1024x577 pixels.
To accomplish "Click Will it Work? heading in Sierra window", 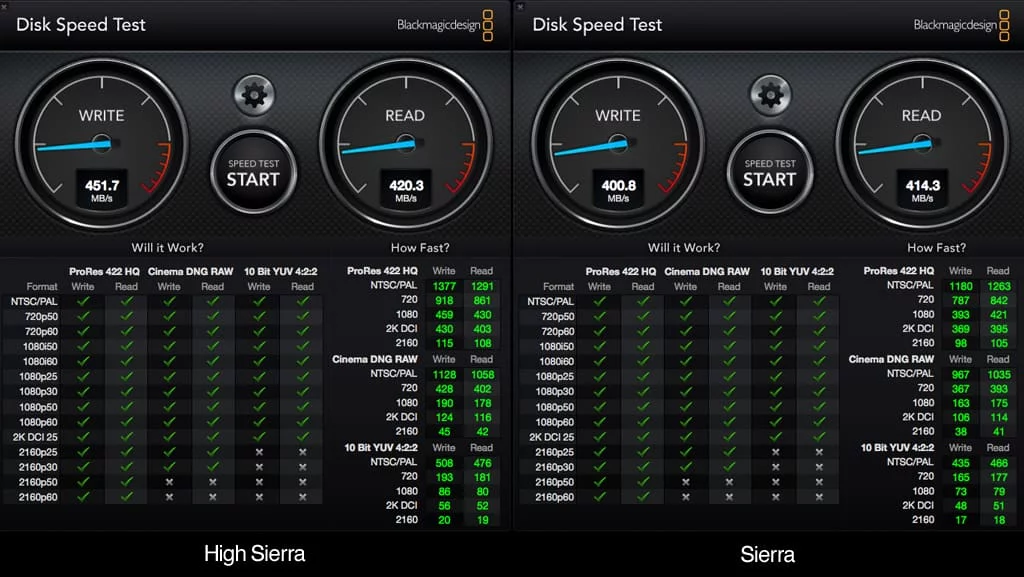I will (684, 247).
